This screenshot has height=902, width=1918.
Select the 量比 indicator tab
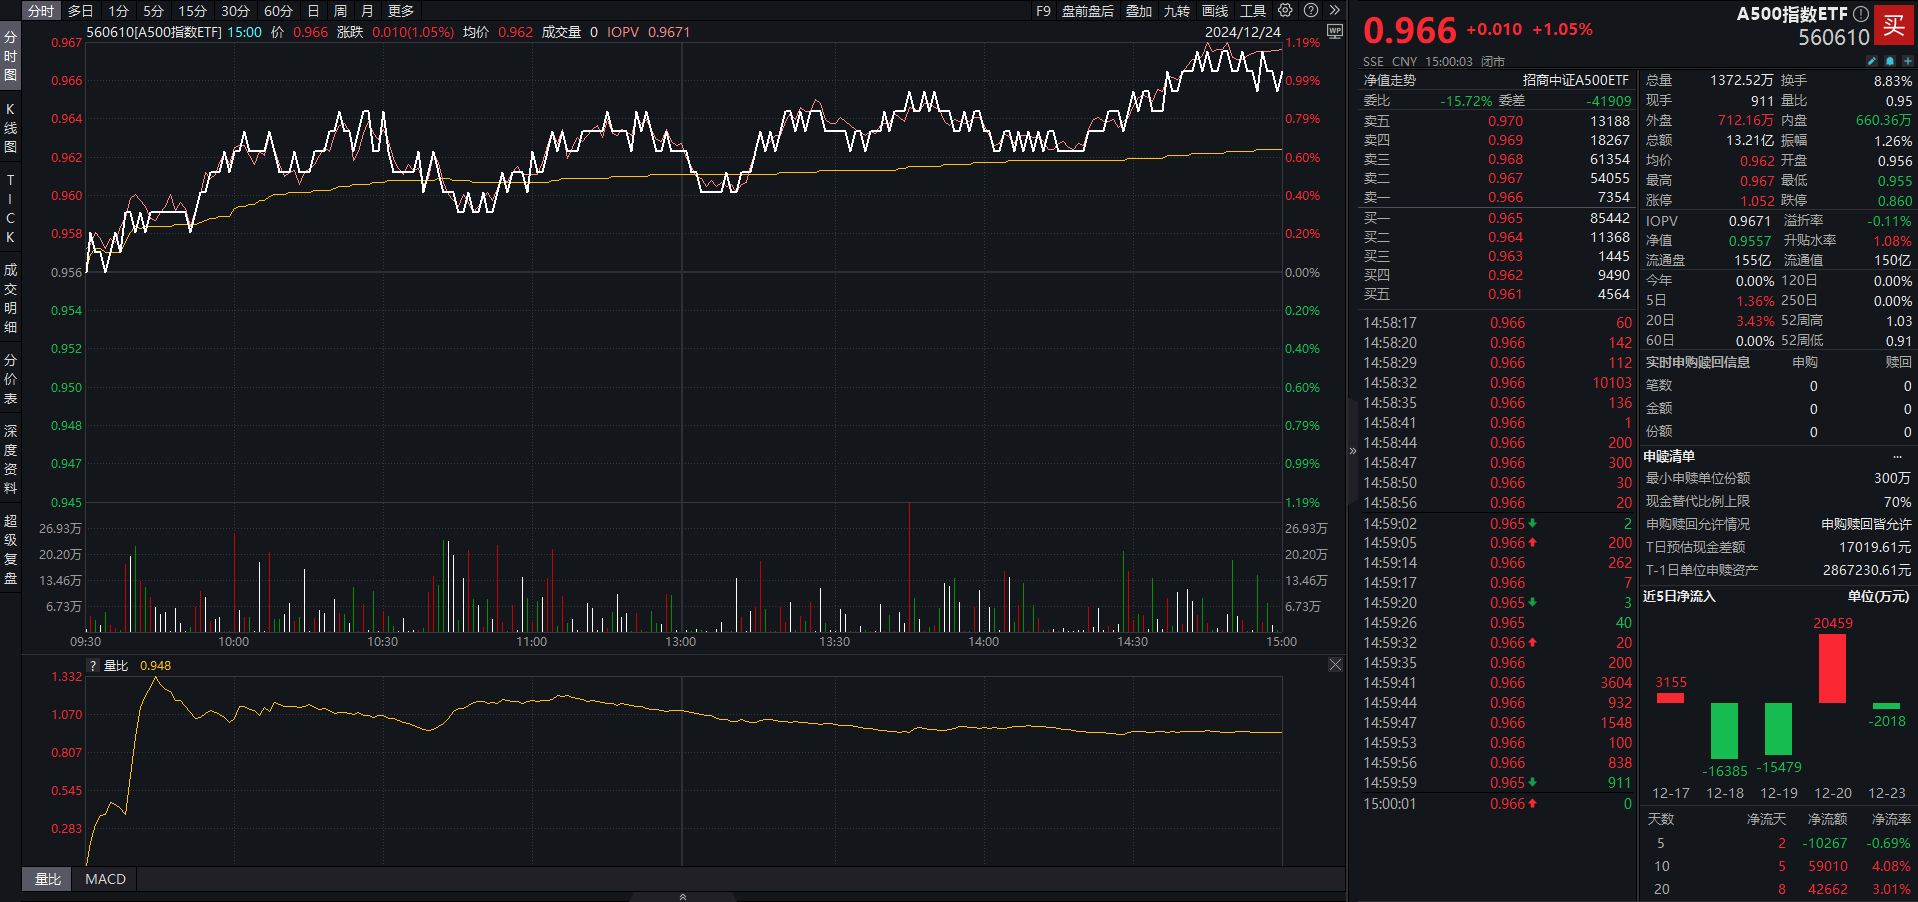point(48,879)
